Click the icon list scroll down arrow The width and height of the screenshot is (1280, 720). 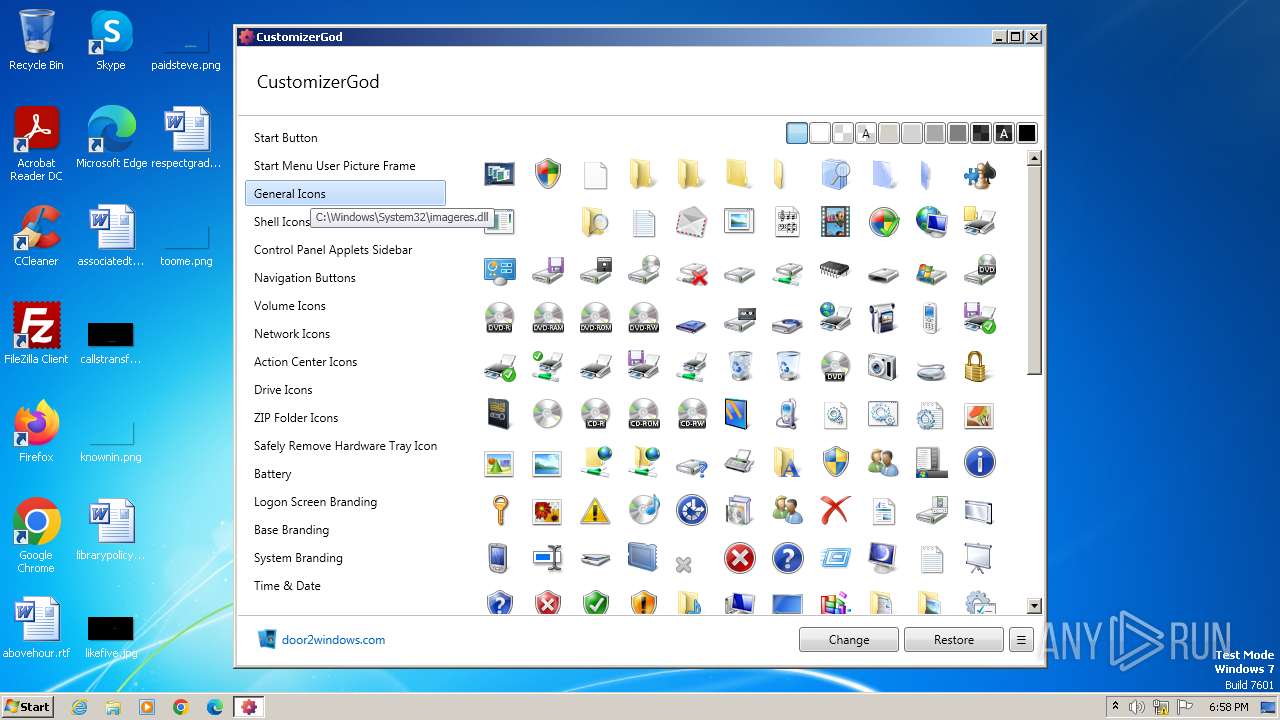tap(1034, 606)
